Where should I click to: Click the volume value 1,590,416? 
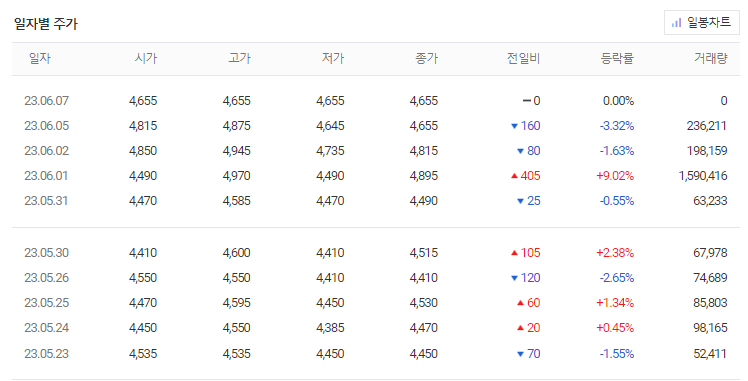click(703, 176)
